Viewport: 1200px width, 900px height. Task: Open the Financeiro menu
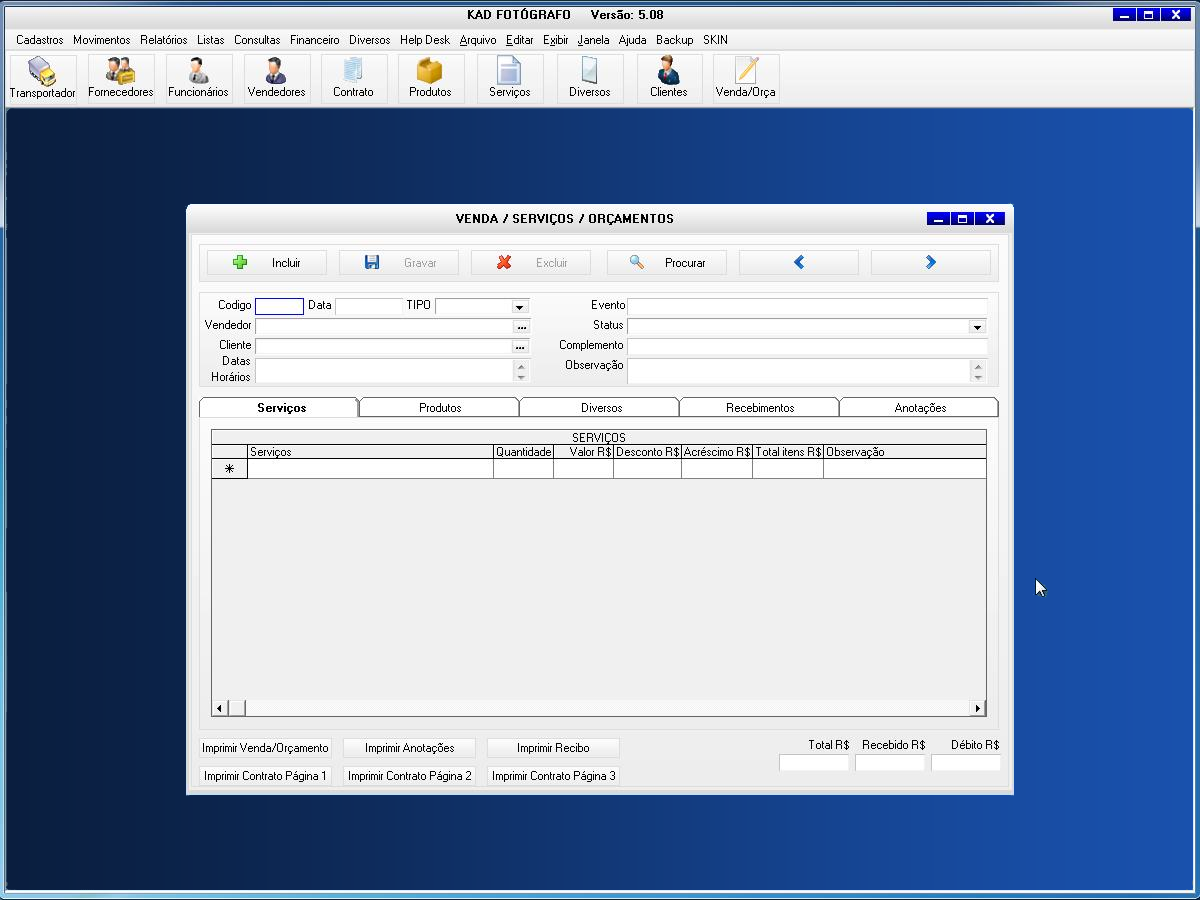(314, 40)
